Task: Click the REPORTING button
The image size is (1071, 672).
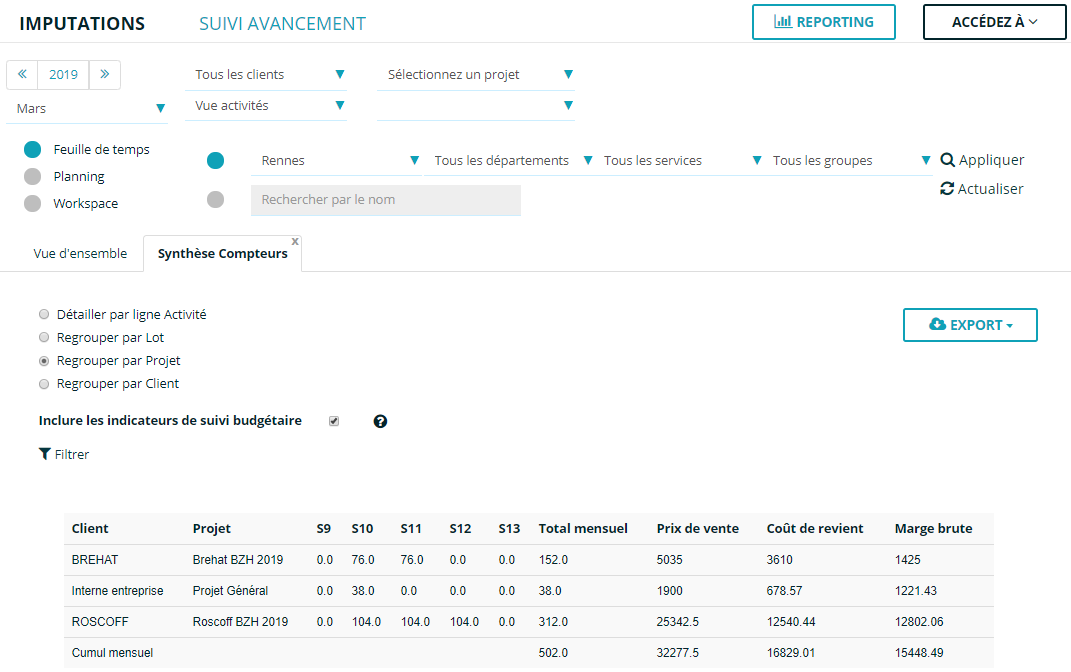Action: [824, 22]
